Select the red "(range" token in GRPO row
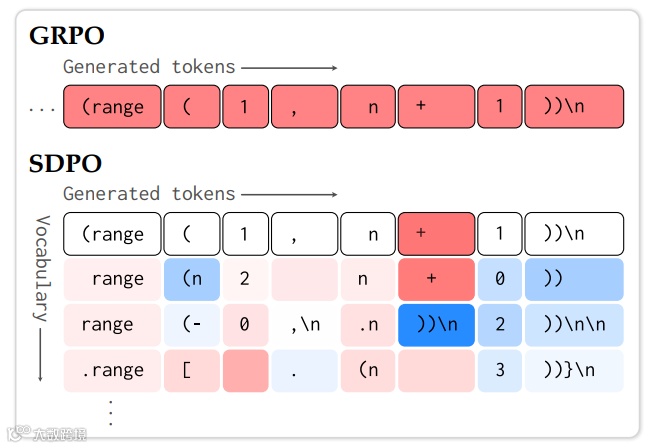 [x=112, y=107]
